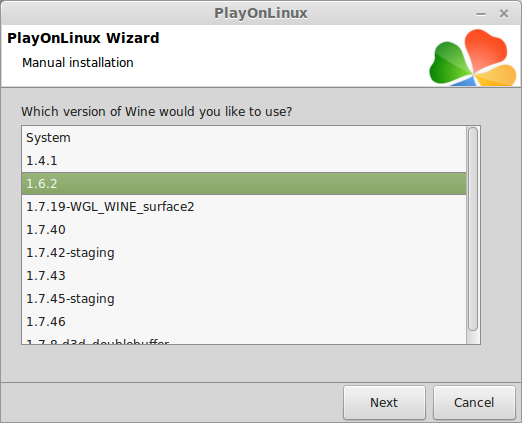The width and height of the screenshot is (522, 423).
Task: Select the highlighted 1.6.2 entry
Action: point(244,184)
